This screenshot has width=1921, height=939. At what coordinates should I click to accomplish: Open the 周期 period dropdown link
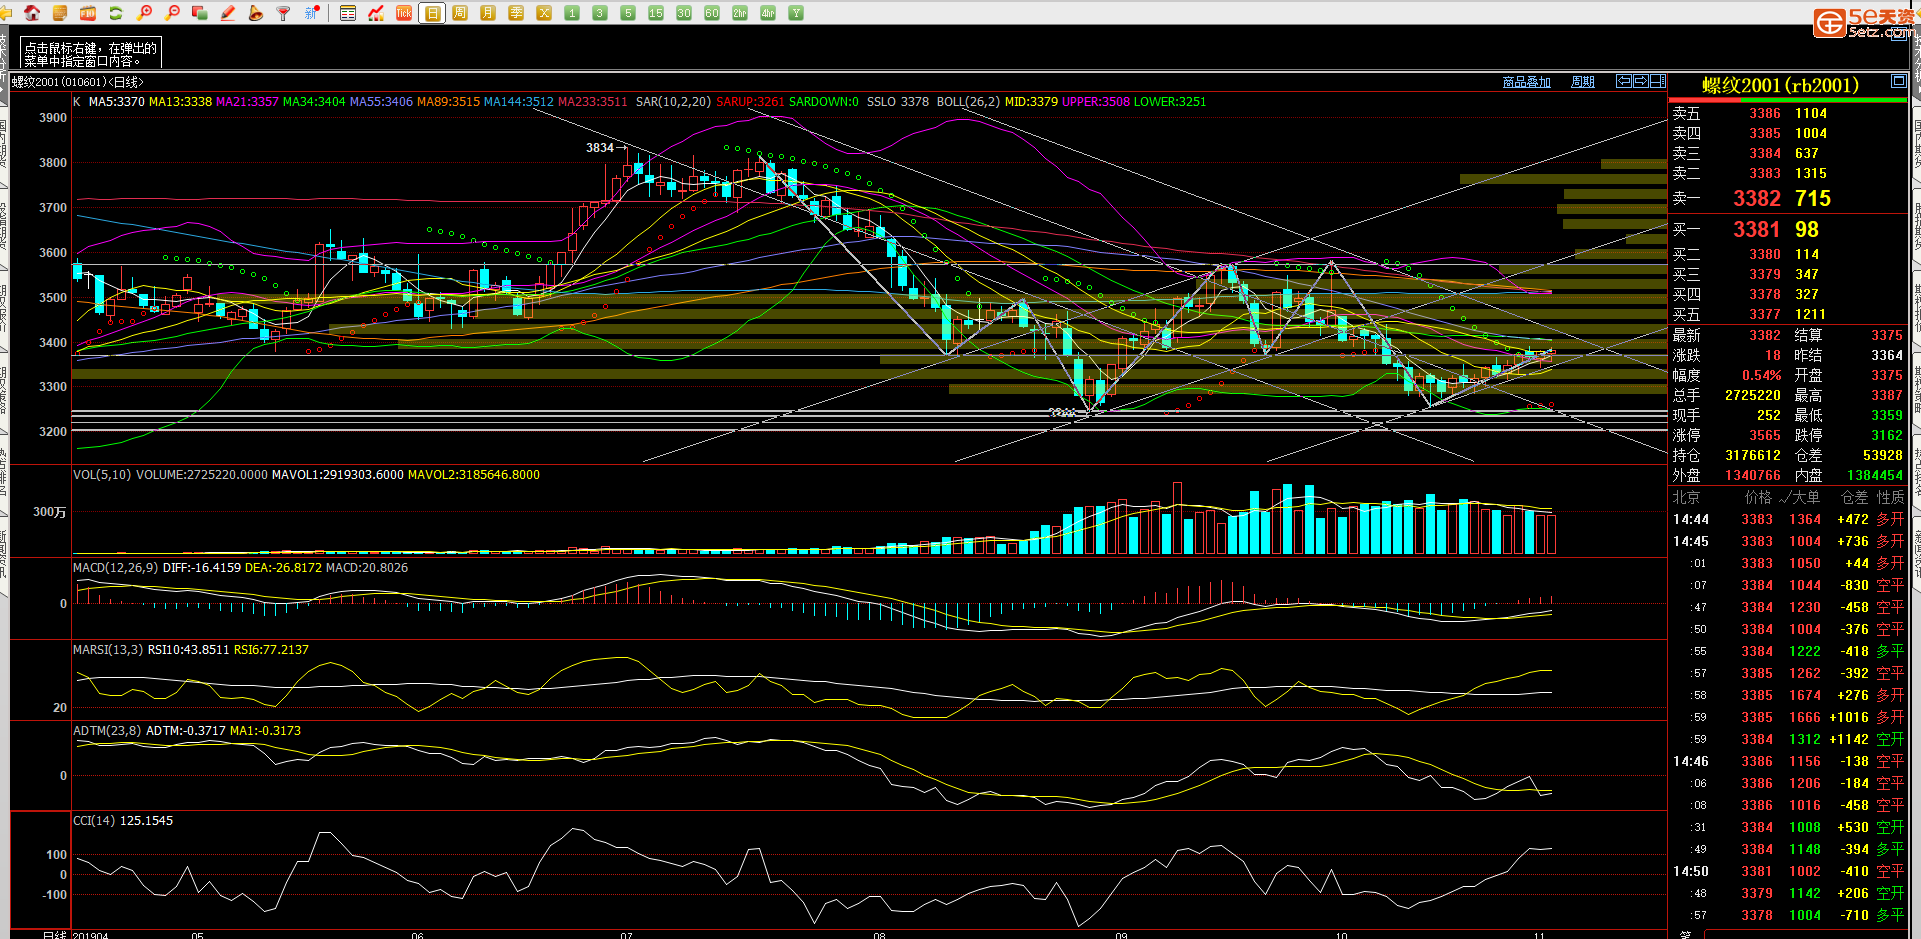(1583, 82)
